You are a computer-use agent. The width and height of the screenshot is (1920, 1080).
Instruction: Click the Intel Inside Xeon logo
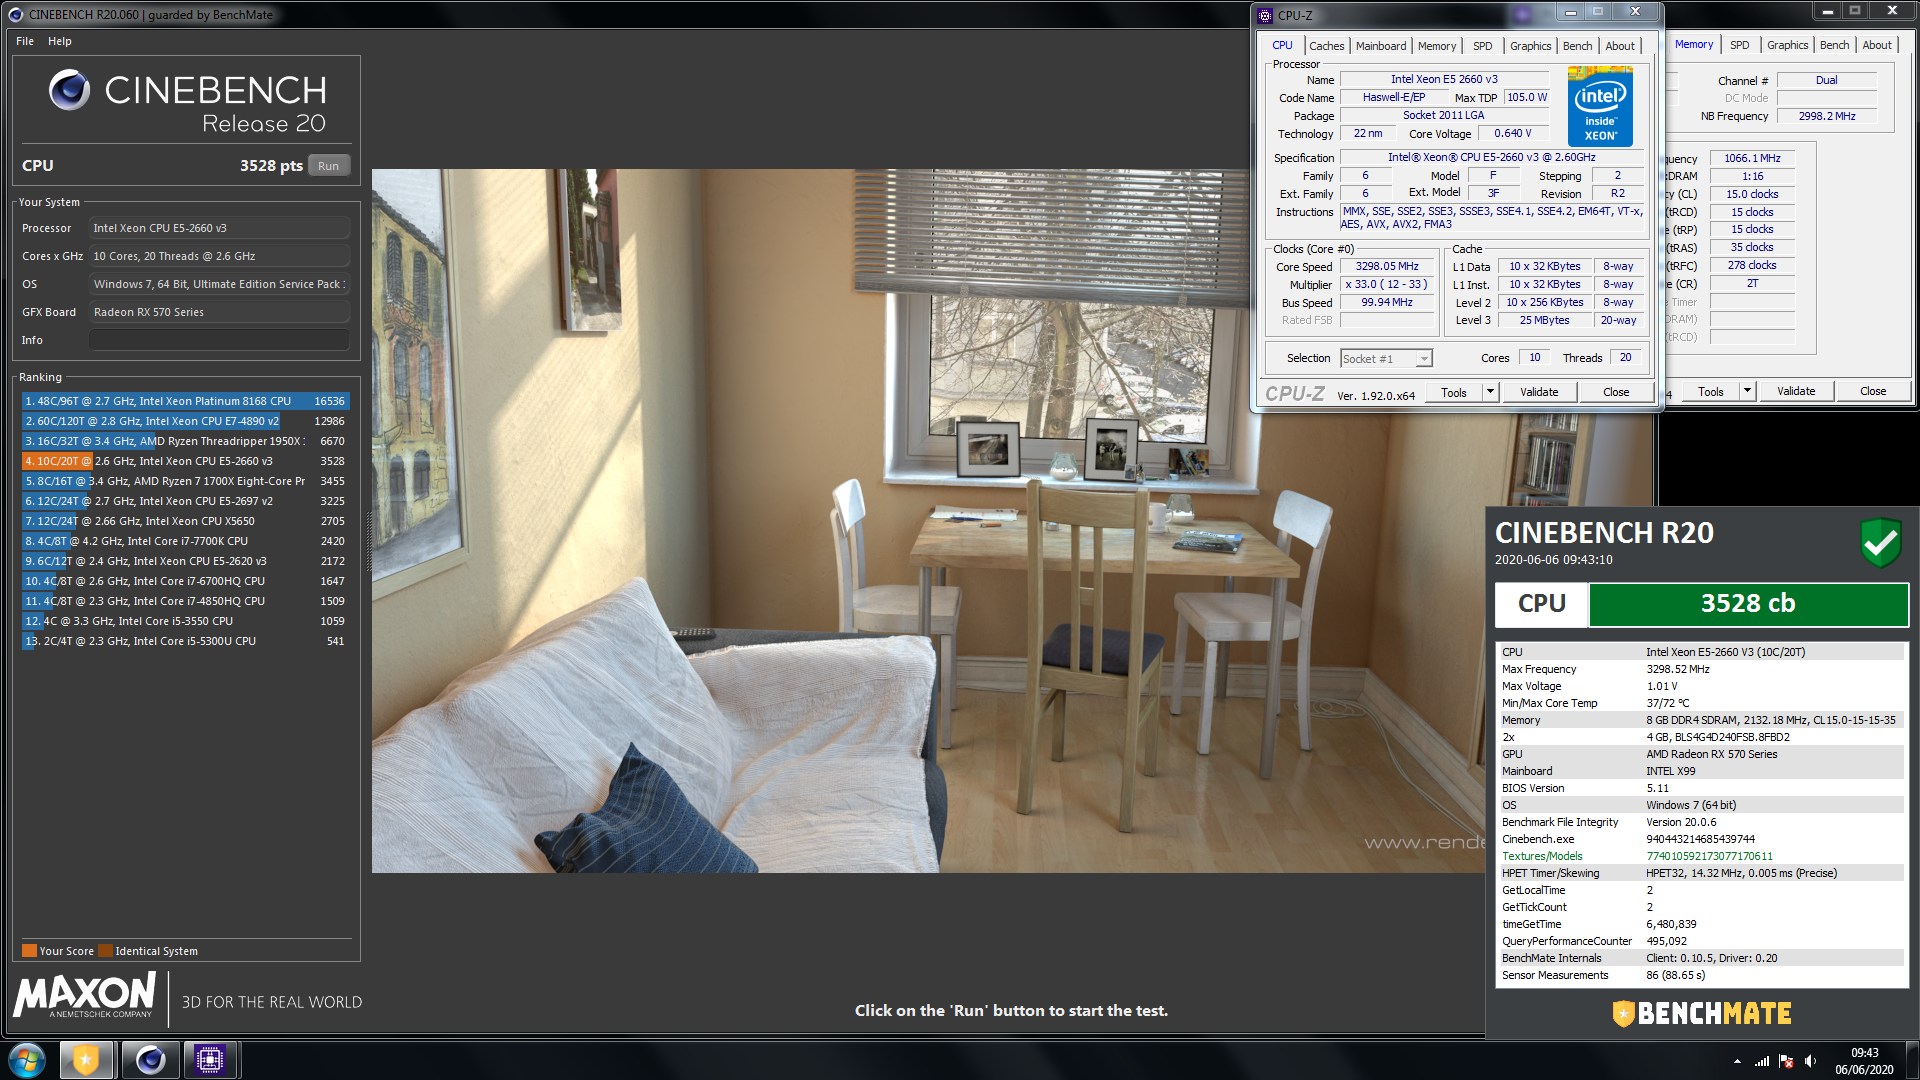pyautogui.click(x=1600, y=106)
